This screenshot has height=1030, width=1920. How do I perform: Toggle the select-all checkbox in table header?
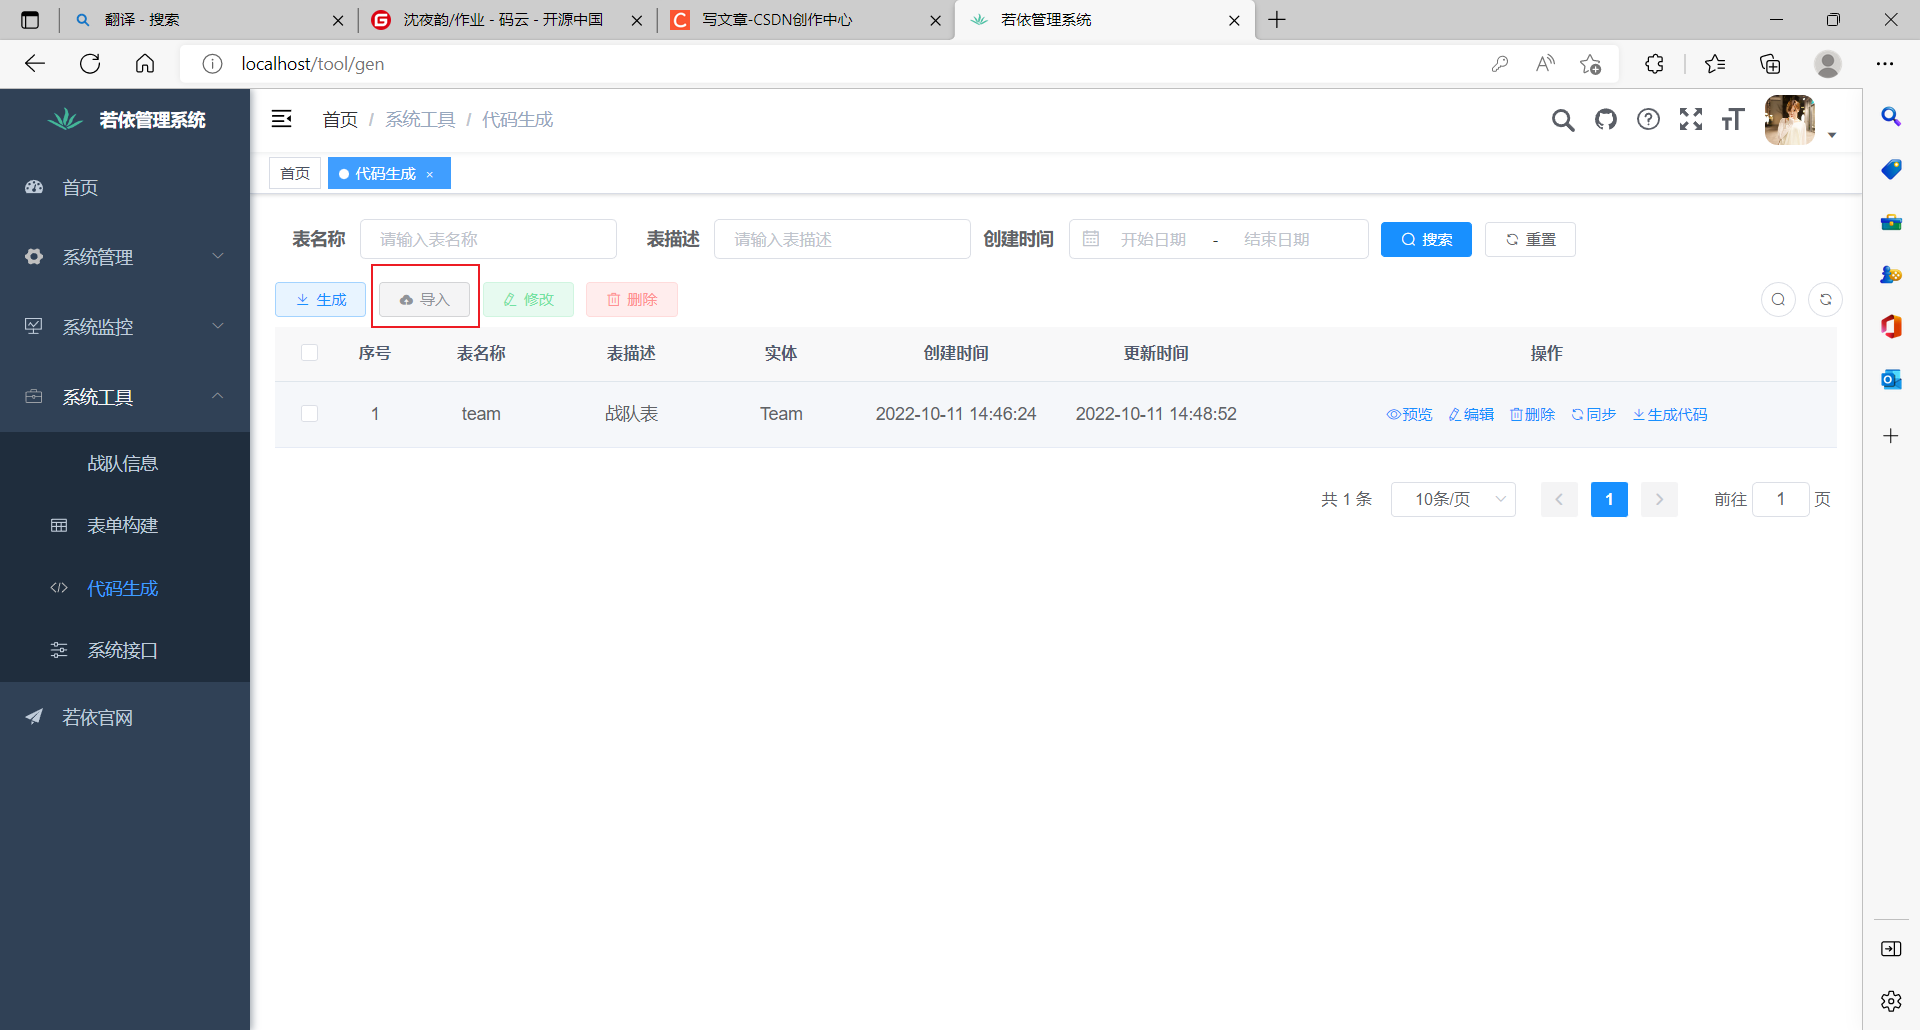(310, 353)
